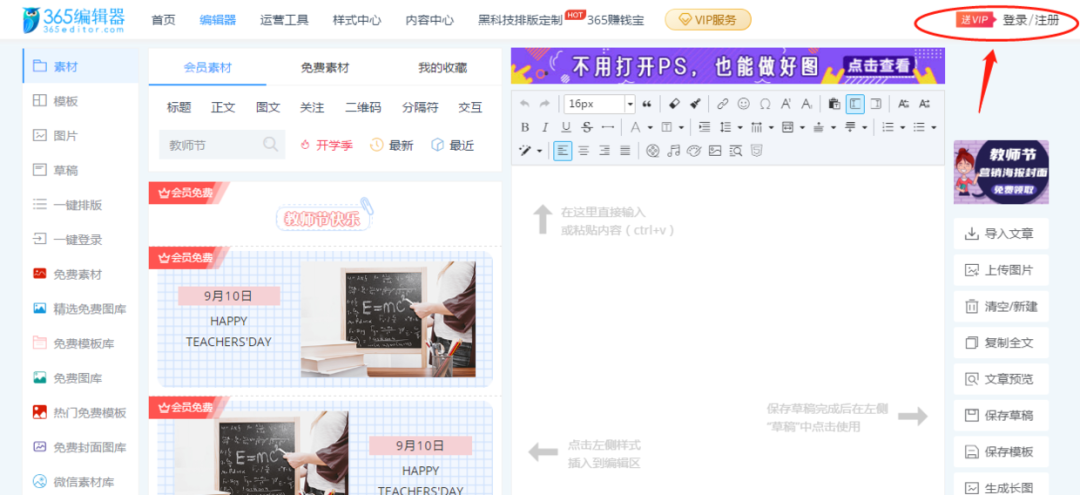Pick background color with the boxed T icon
The width and height of the screenshot is (1080, 495).
pyautogui.click(x=666, y=127)
